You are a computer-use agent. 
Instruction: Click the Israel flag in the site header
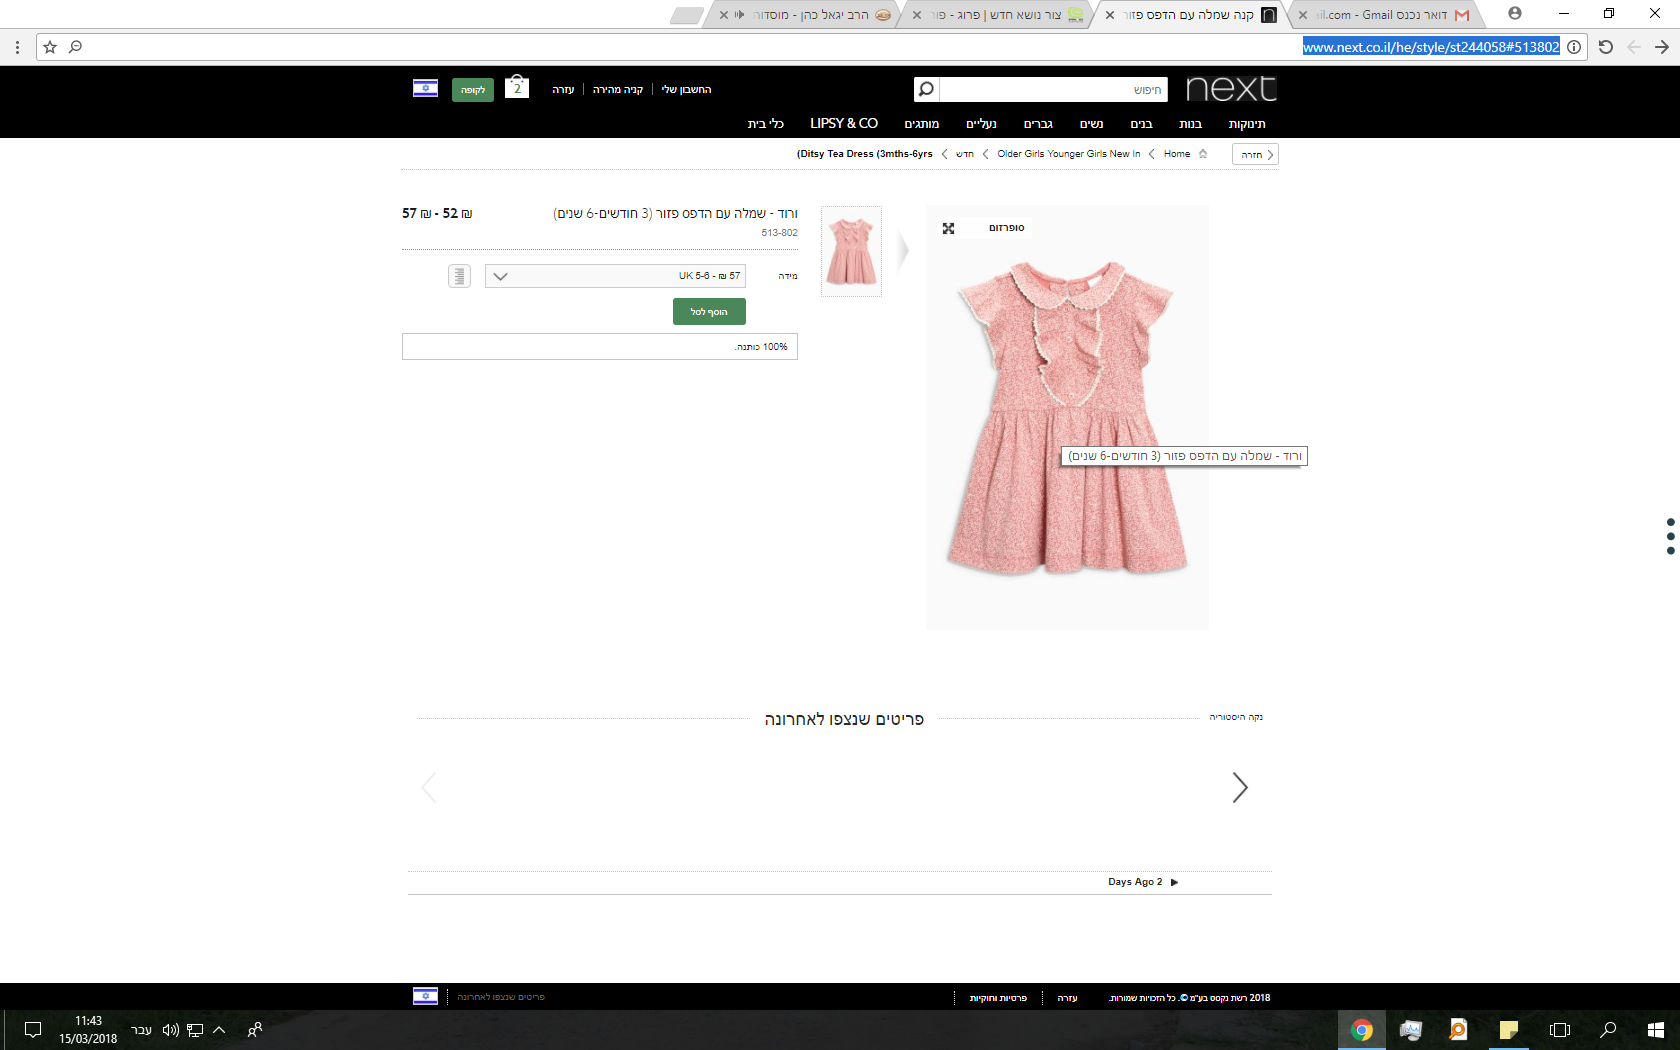tap(425, 89)
